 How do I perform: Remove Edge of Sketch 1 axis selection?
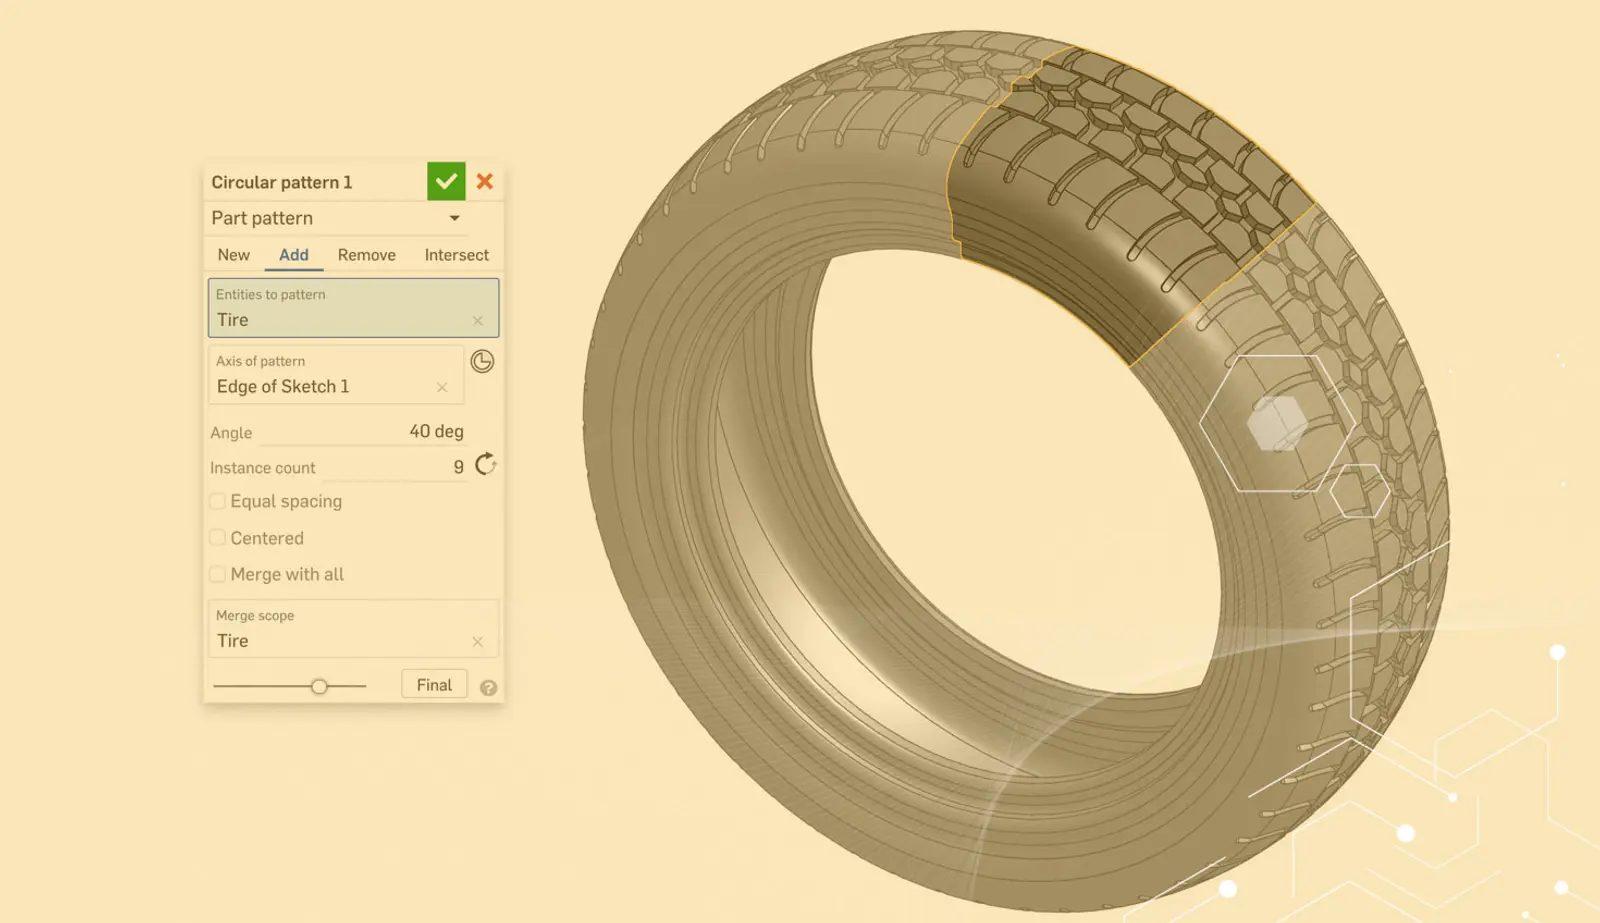(x=442, y=387)
